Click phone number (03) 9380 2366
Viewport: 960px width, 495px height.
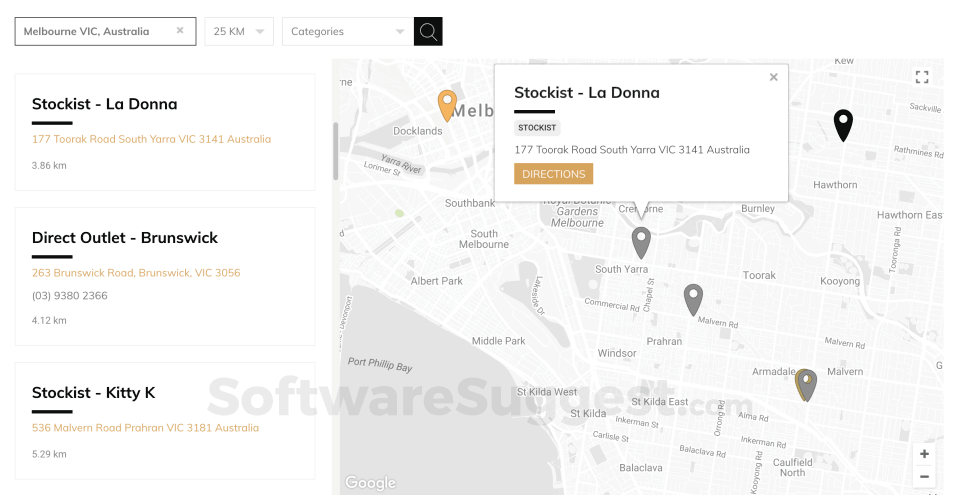(70, 295)
